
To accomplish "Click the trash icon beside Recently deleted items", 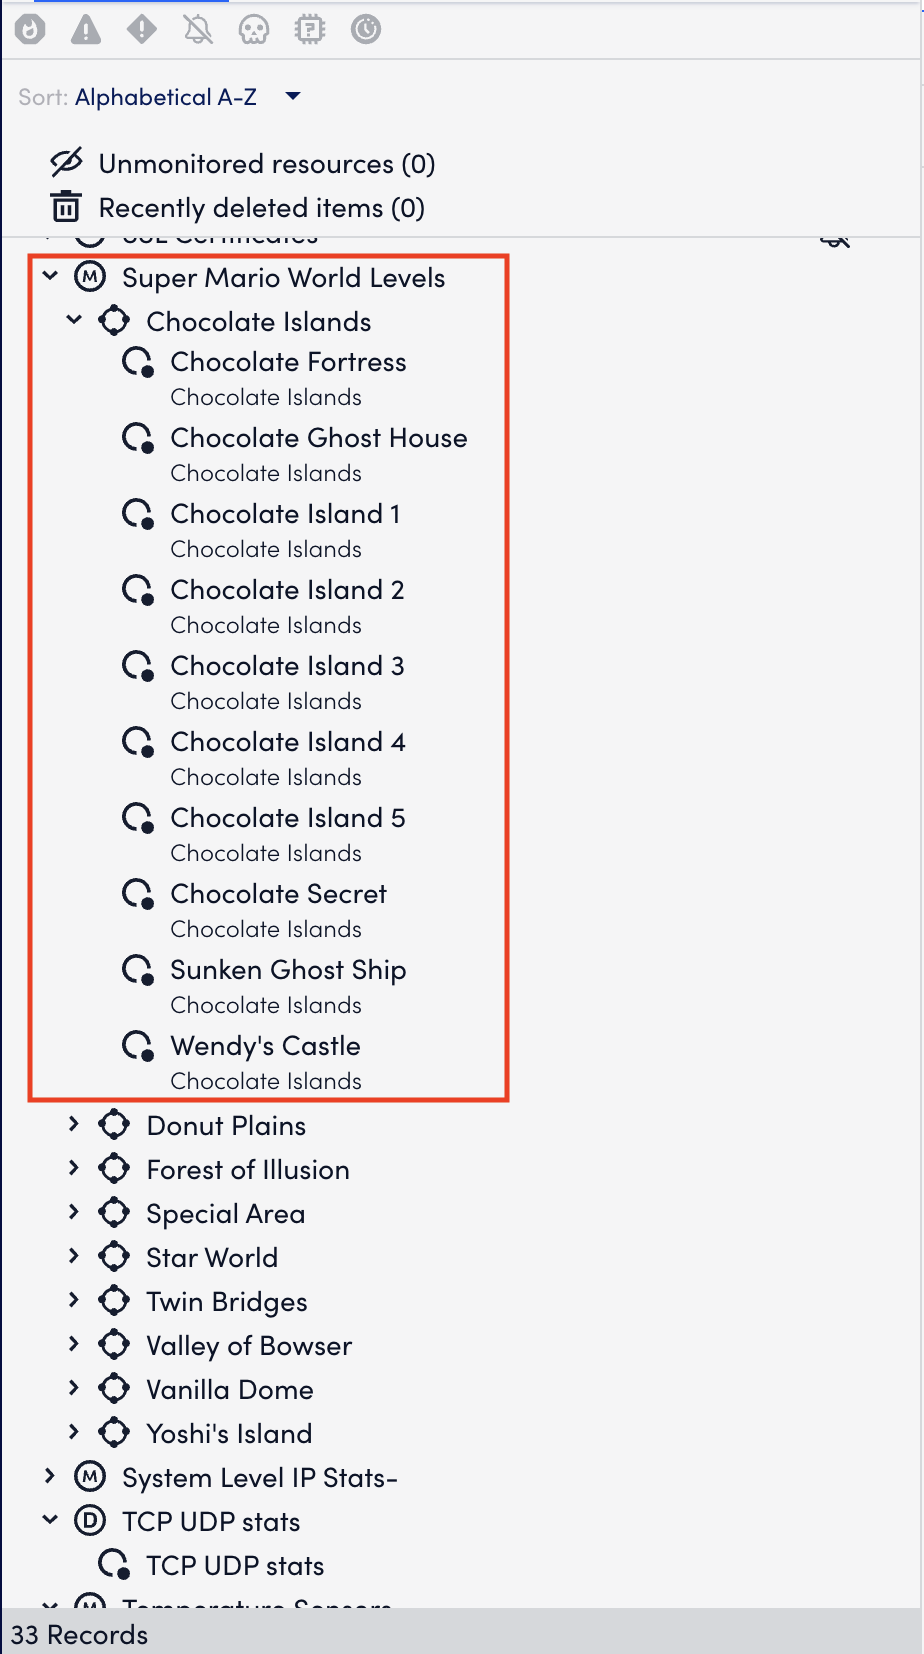I will click(x=66, y=207).
